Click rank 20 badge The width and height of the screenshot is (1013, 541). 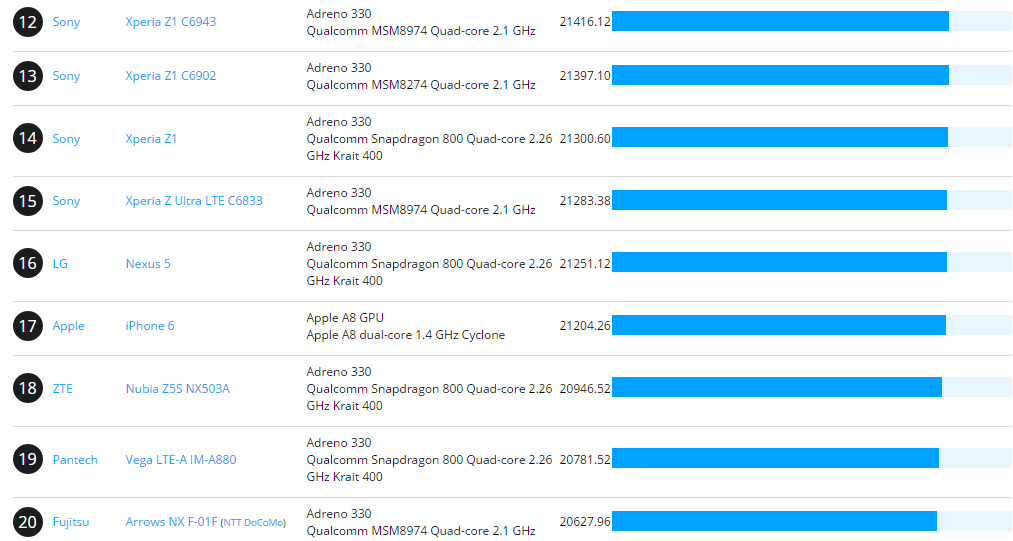click(x=28, y=522)
